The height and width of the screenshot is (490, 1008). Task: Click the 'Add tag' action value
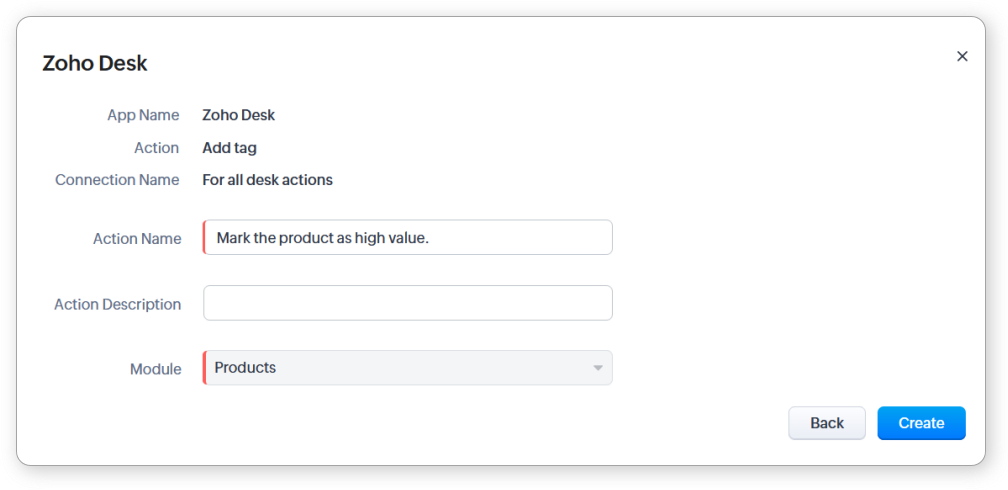(229, 148)
